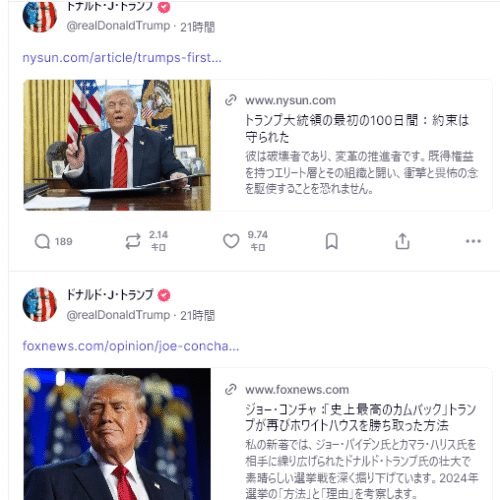Click the @realDonaldTrump handle on second post

118,315
